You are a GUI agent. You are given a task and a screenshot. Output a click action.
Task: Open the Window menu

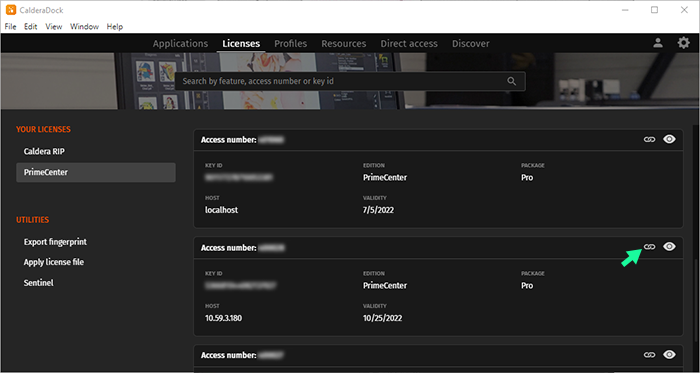[84, 27]
